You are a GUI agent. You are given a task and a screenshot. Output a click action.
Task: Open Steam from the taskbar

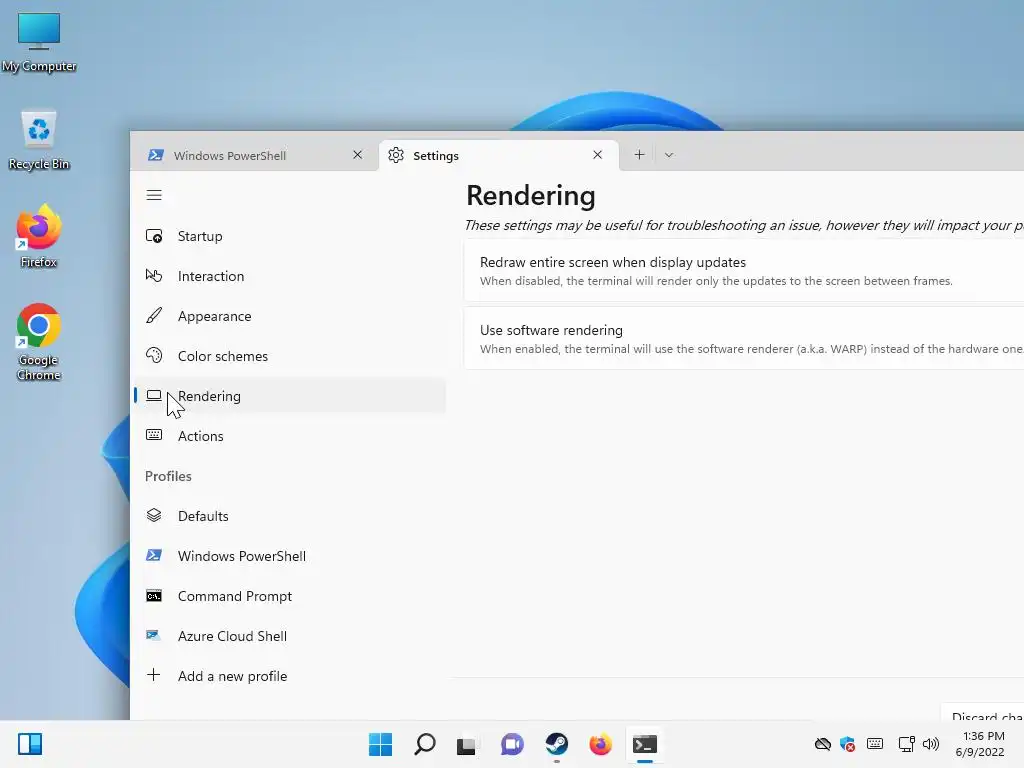click(x=556, y=744)
